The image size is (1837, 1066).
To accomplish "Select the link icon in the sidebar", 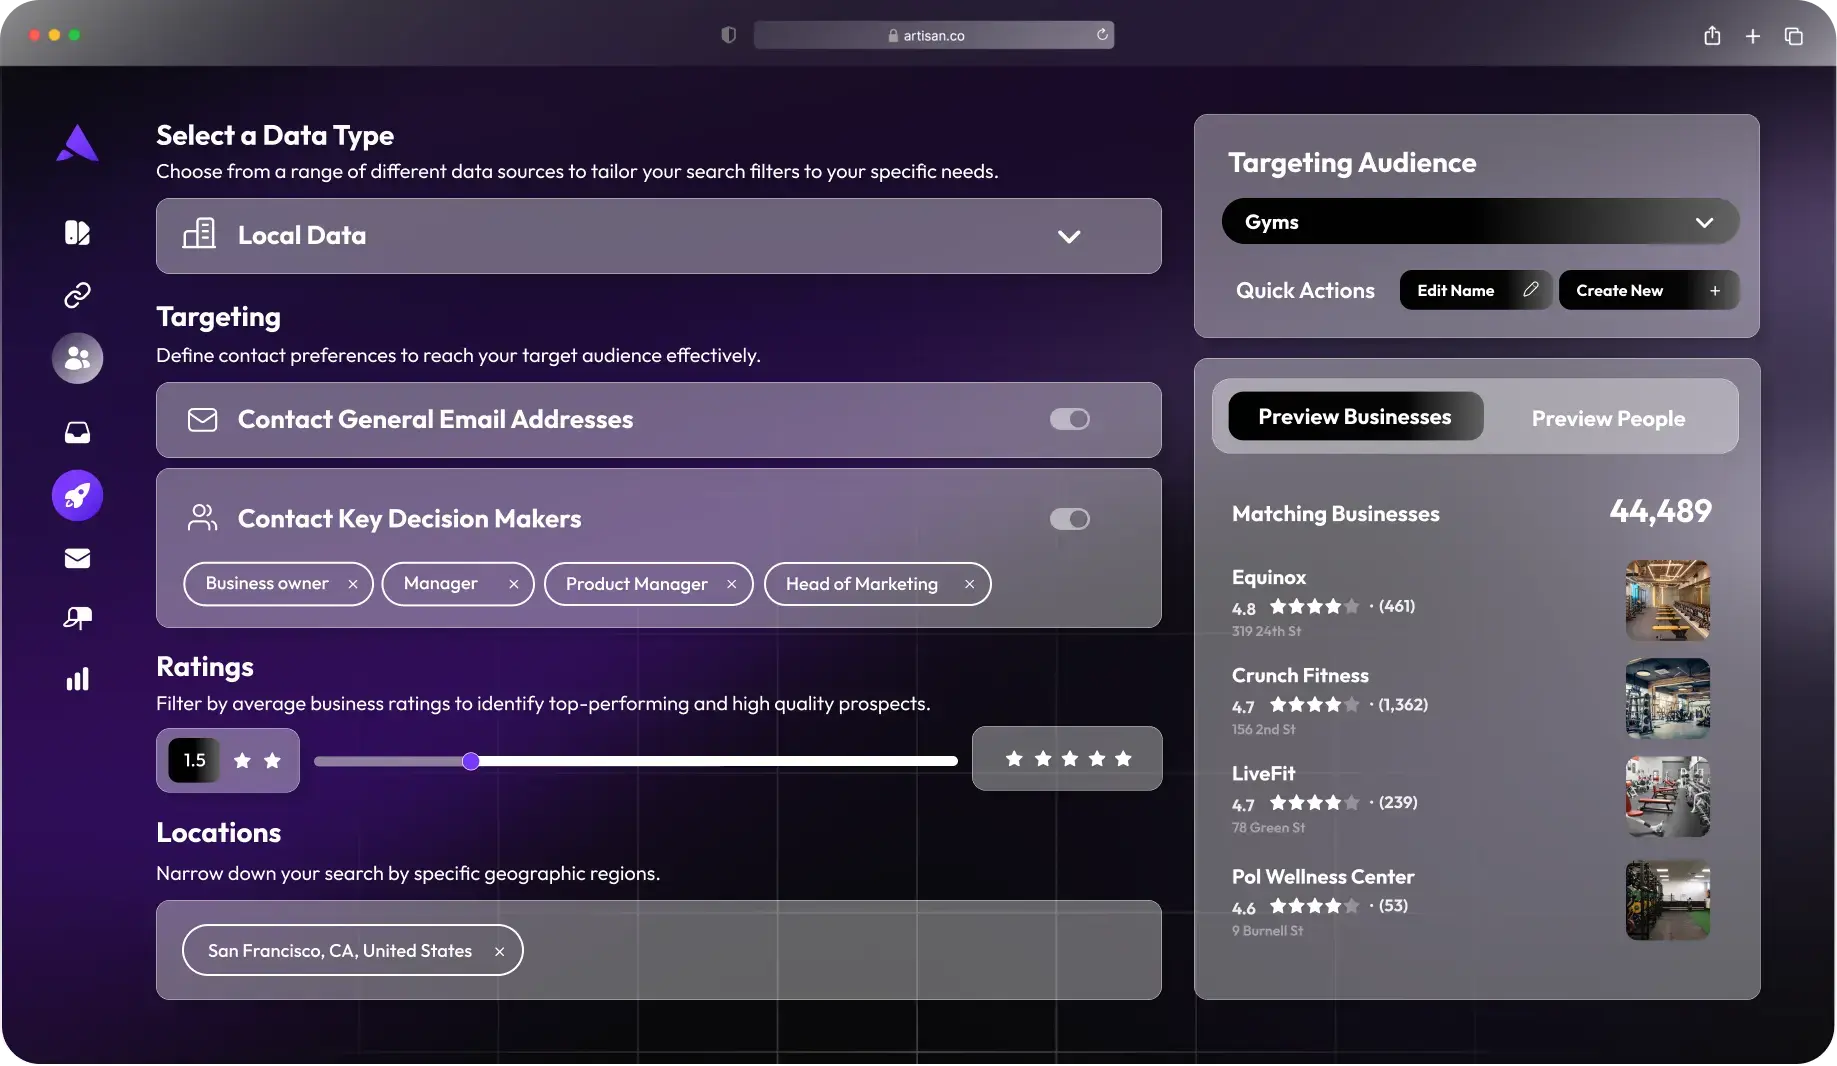I will (x=77, y=295).
